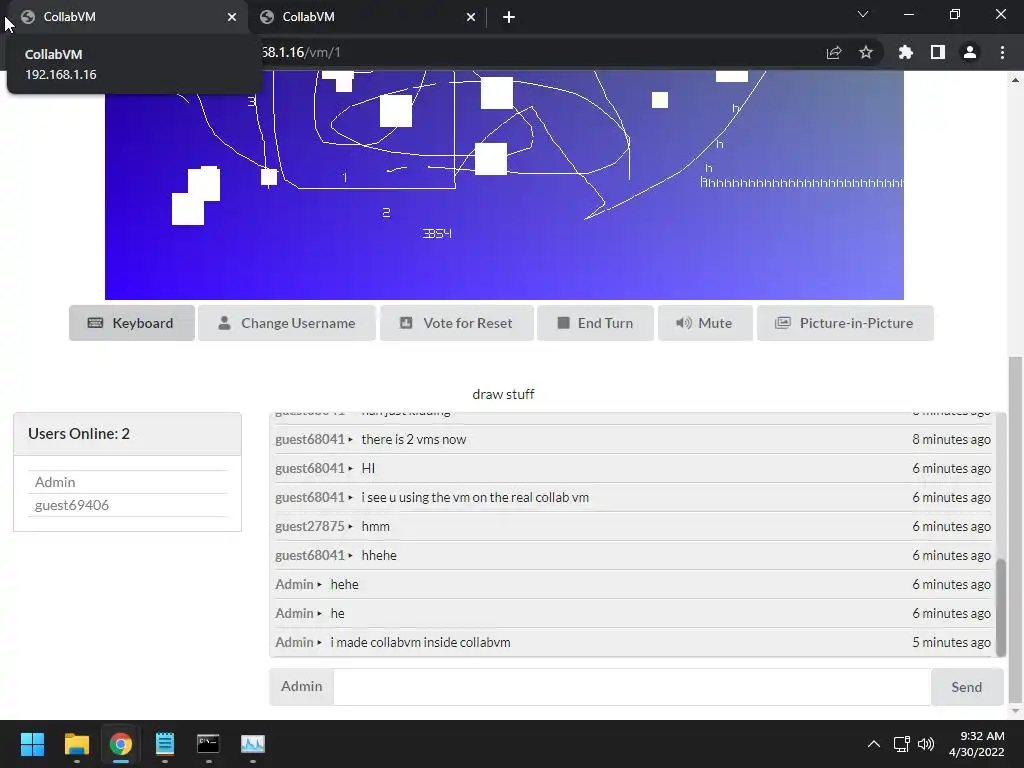Focus the chat message input field
1024x768 pixels.
pos(632,686)
